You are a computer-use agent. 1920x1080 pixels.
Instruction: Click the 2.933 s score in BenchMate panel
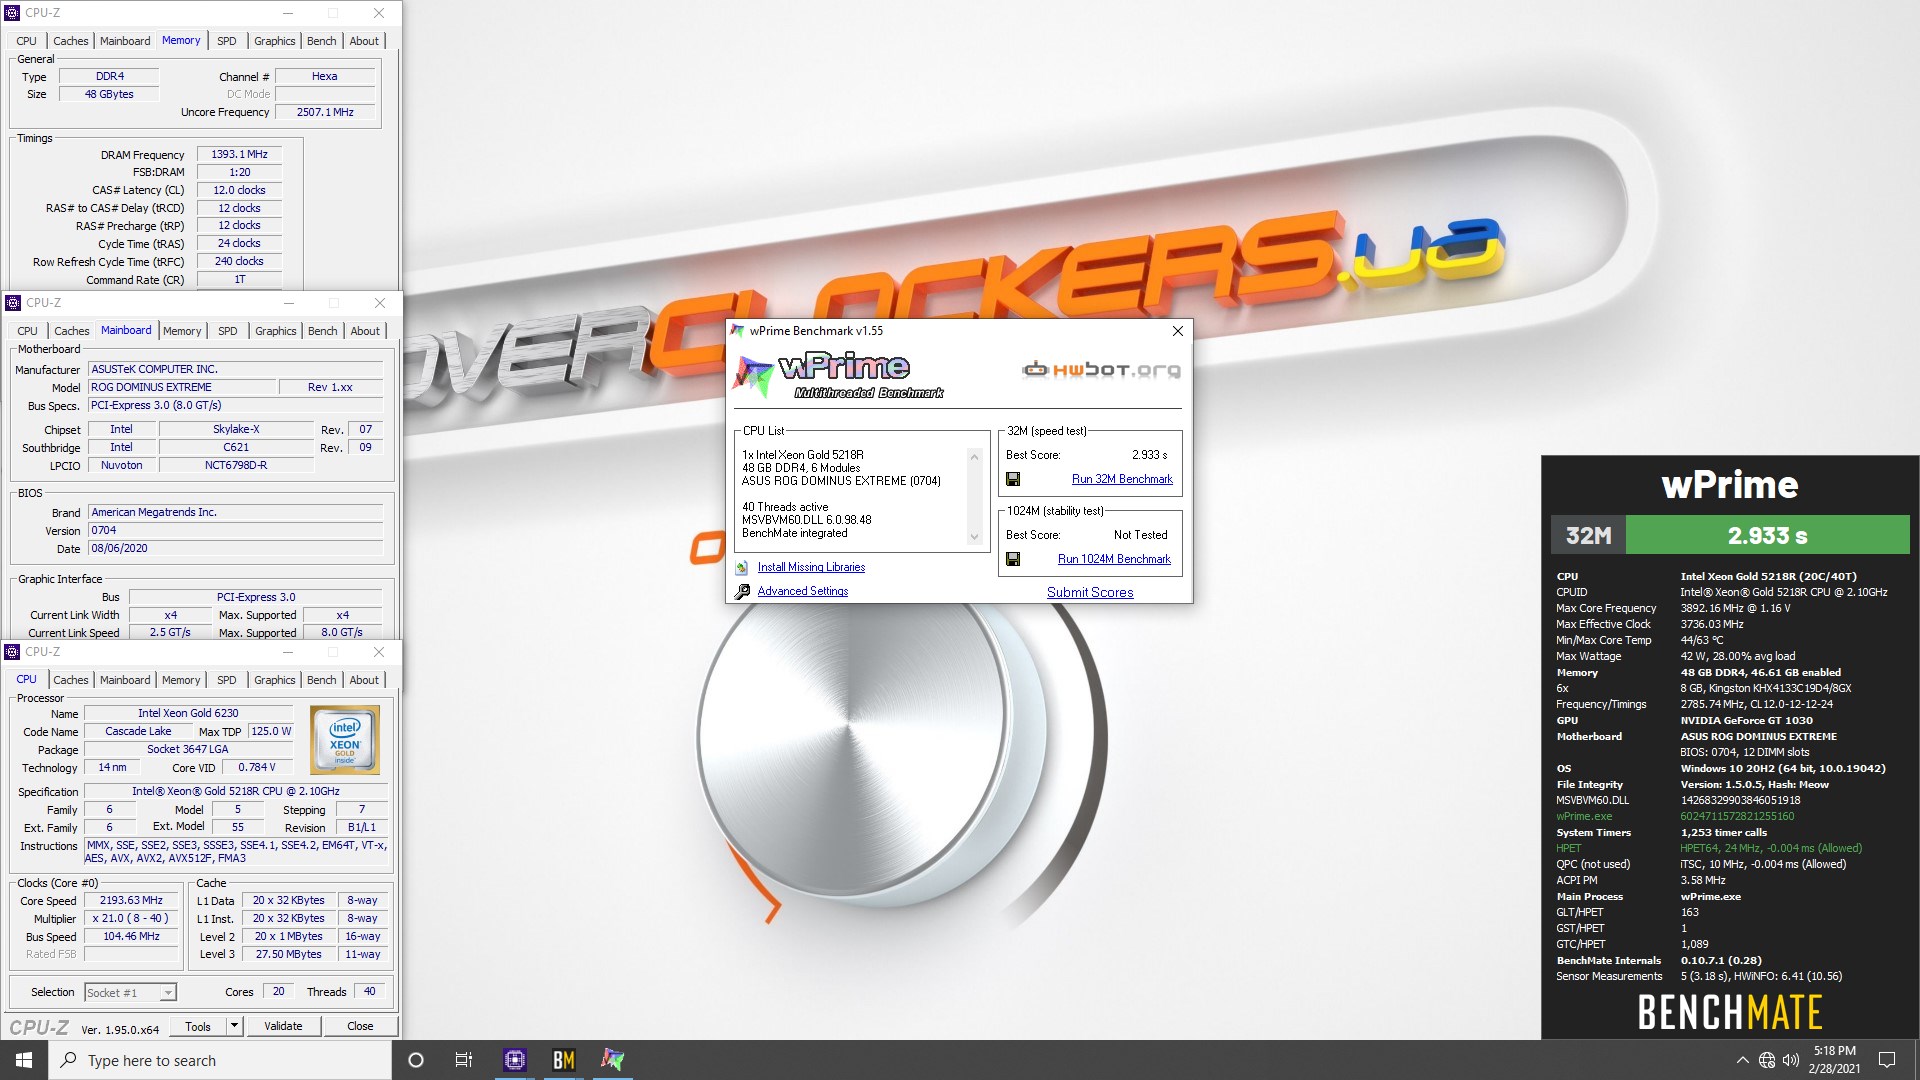(x=1767, y=535)
